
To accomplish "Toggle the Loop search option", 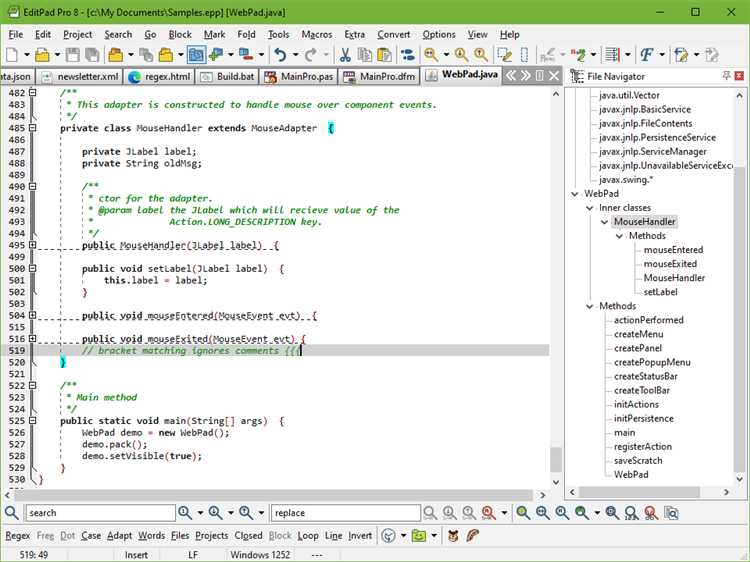I will (308, 536).
